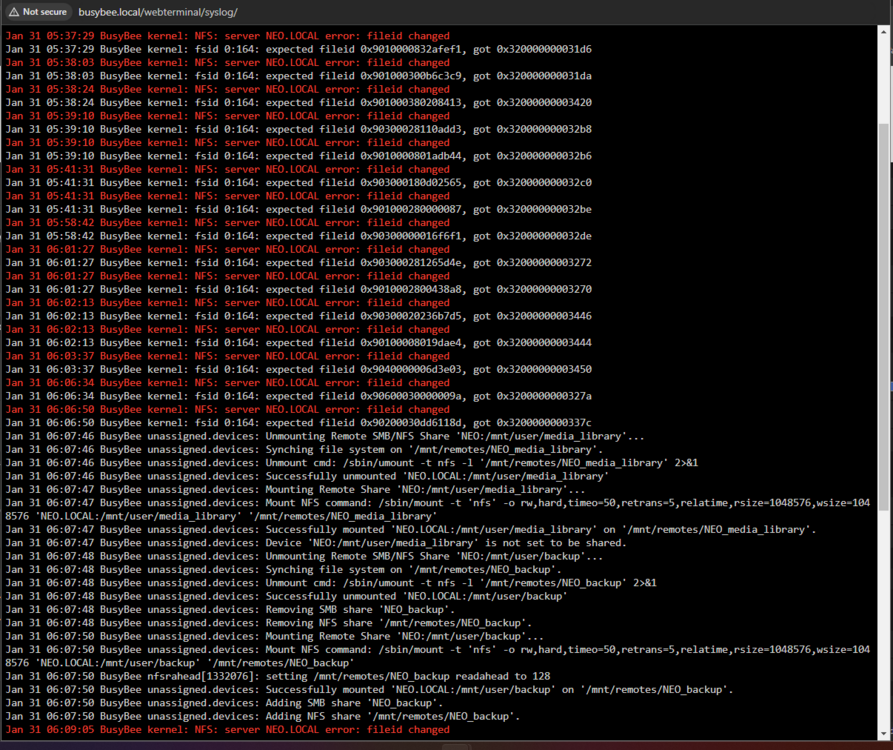Click the 06:09:05 red fileid changed error line

(x=227, y=729)
